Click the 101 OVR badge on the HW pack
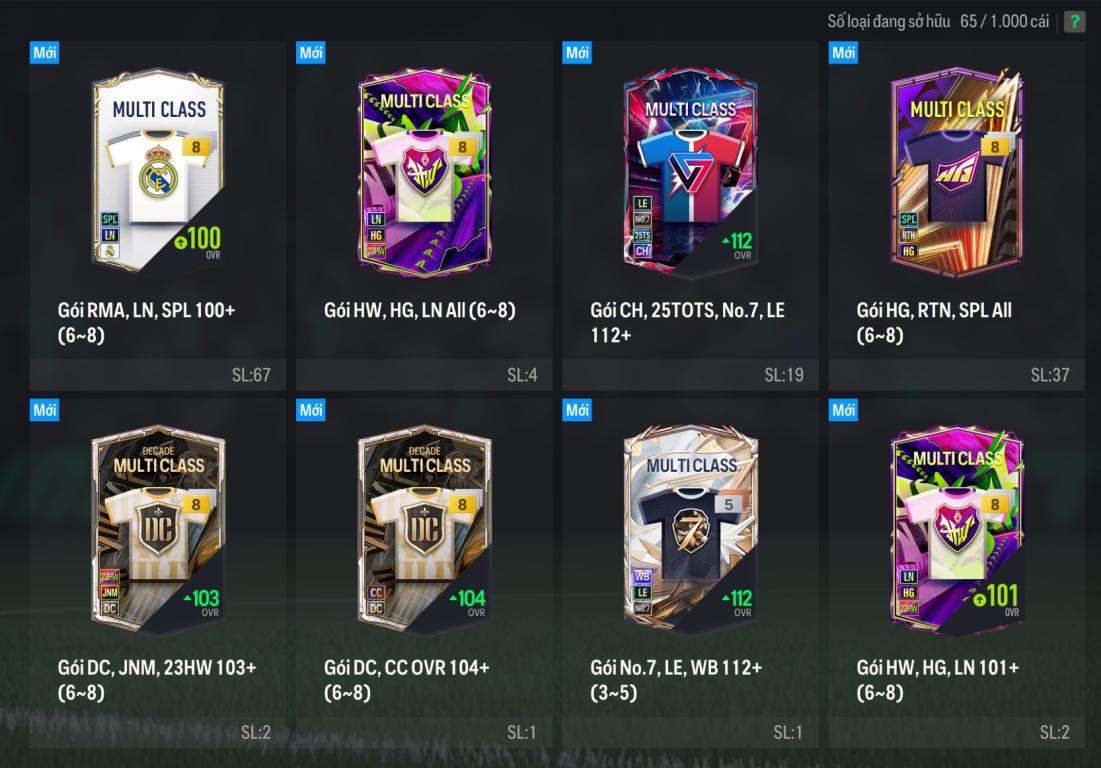 coord(996,600)
